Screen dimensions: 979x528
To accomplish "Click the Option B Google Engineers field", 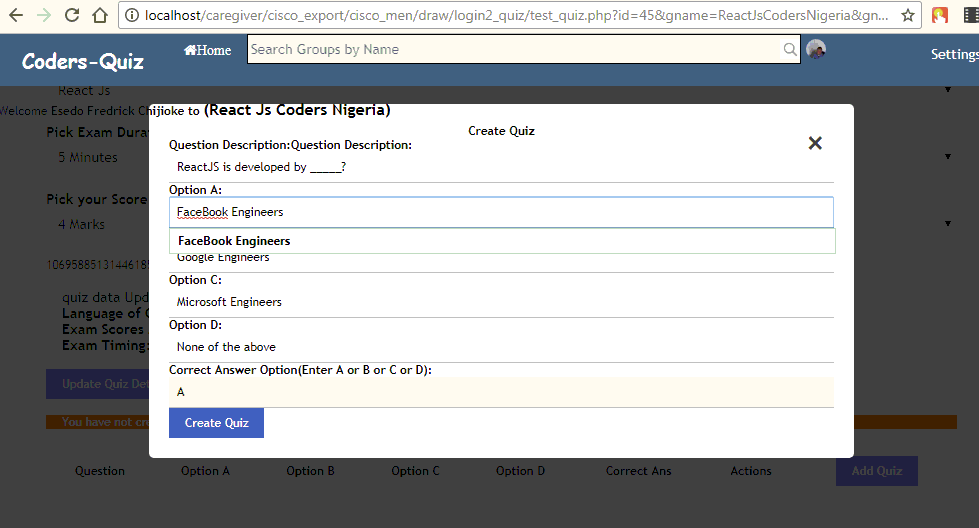I will (501, 262).
